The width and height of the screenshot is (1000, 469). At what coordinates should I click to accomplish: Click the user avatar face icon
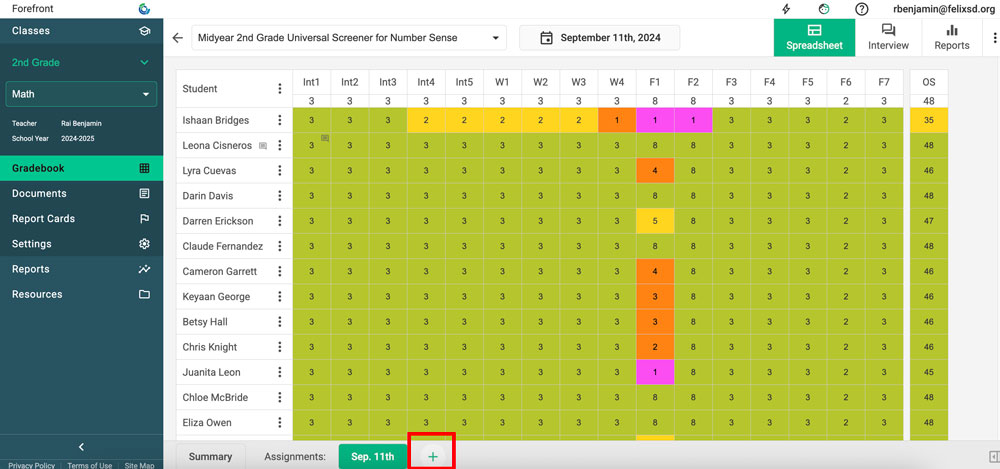tap(824, 9)
